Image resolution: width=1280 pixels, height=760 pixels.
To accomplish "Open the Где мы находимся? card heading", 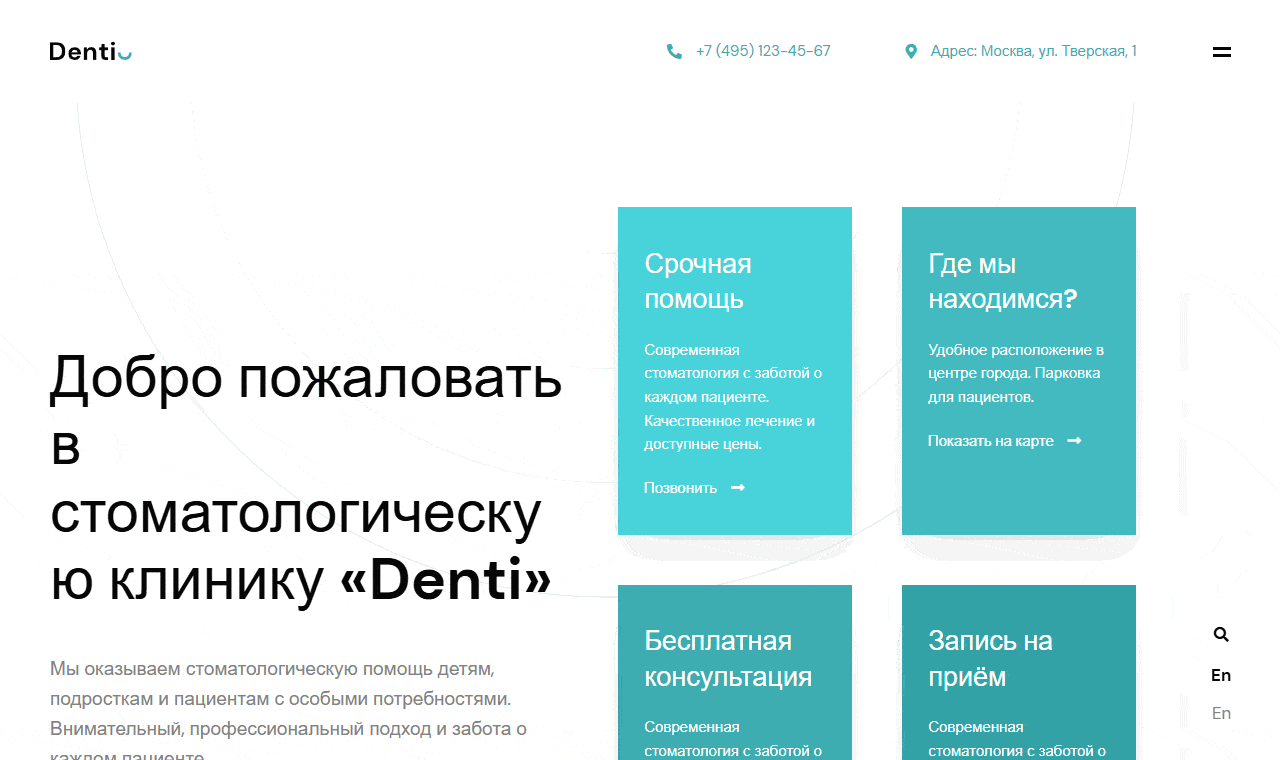I will pos(1002,281).
